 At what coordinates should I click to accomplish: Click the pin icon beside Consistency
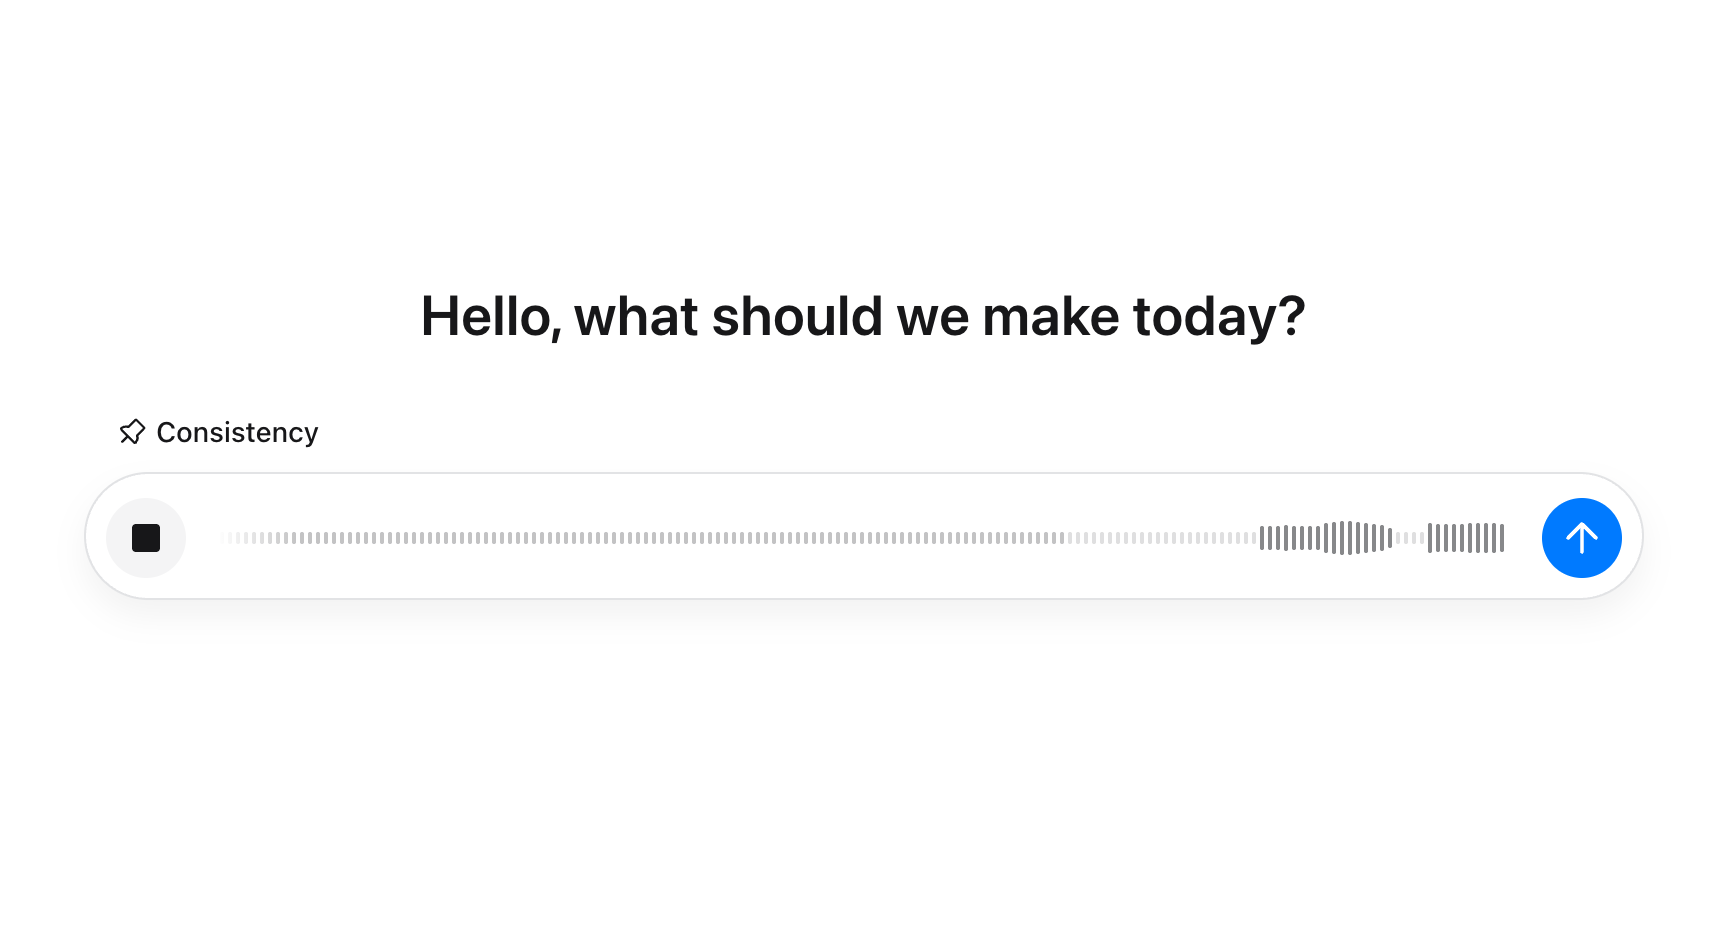coord(132,432)
